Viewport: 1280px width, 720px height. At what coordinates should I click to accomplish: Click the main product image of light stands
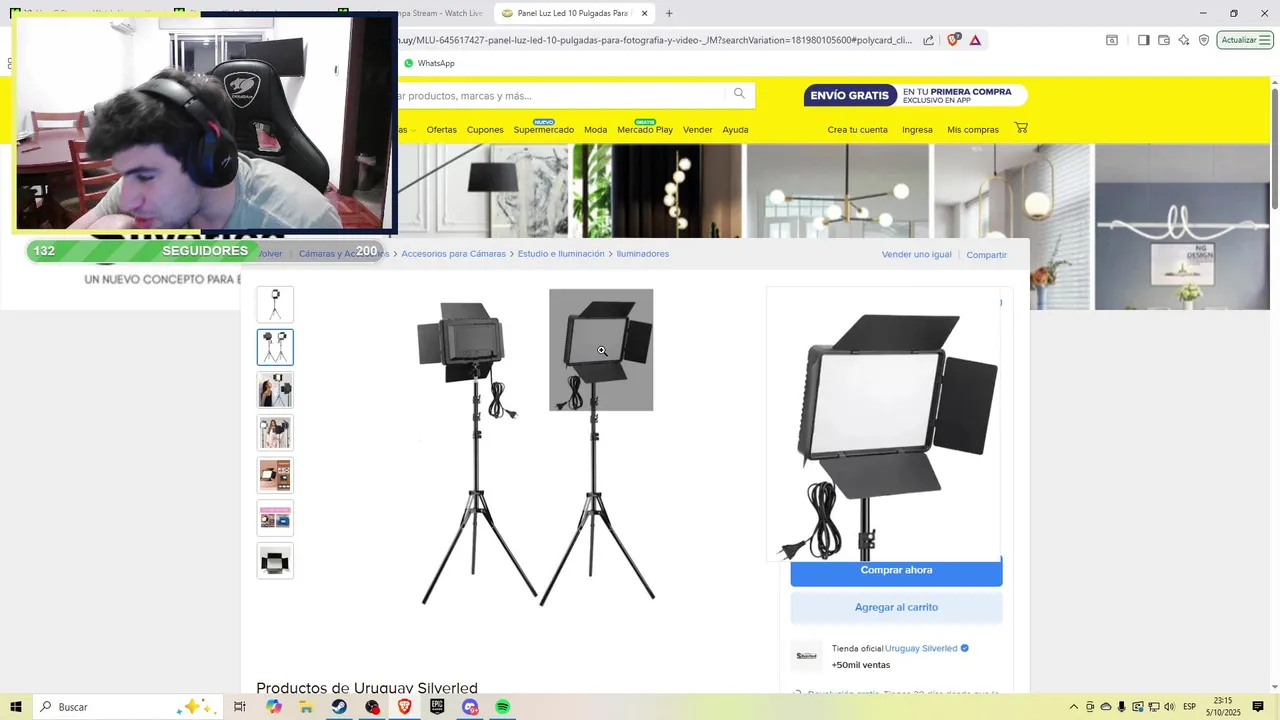536,448
